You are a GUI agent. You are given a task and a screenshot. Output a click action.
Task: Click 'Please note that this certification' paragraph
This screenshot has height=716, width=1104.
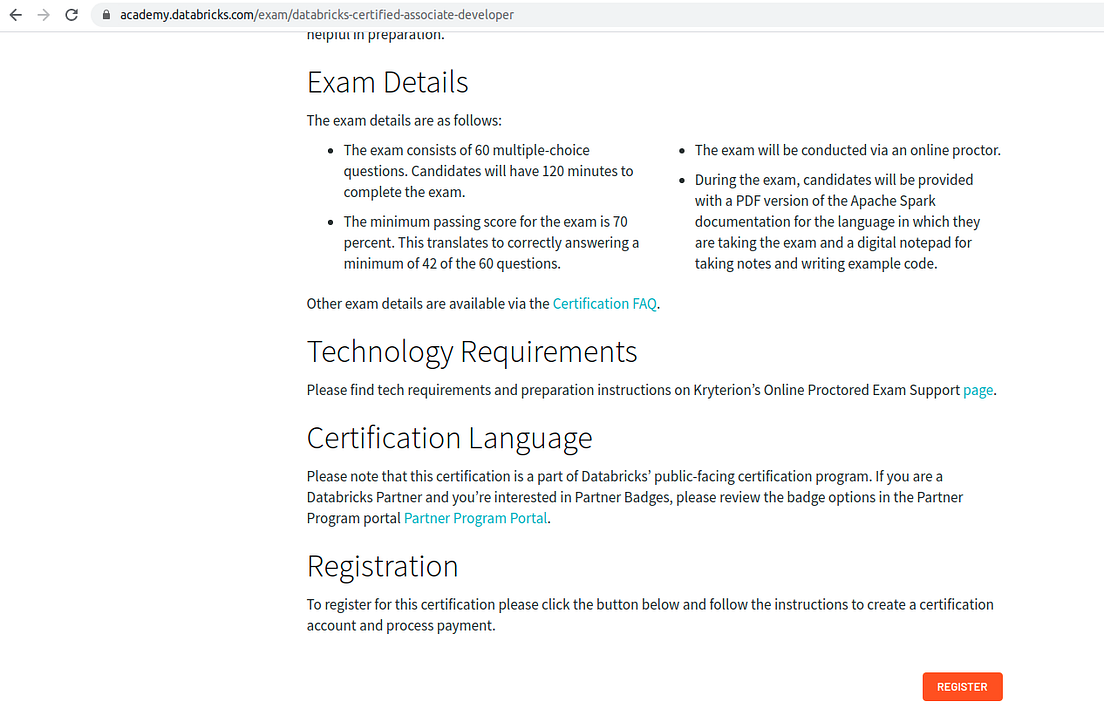[x=634, y=497]
